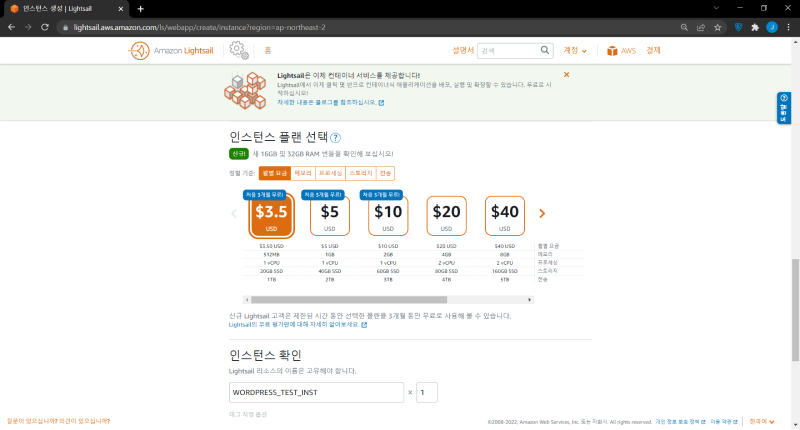The image size is (800, 430).
Task: Close the Lightsail browser tab
Action: tap(121, 9)
